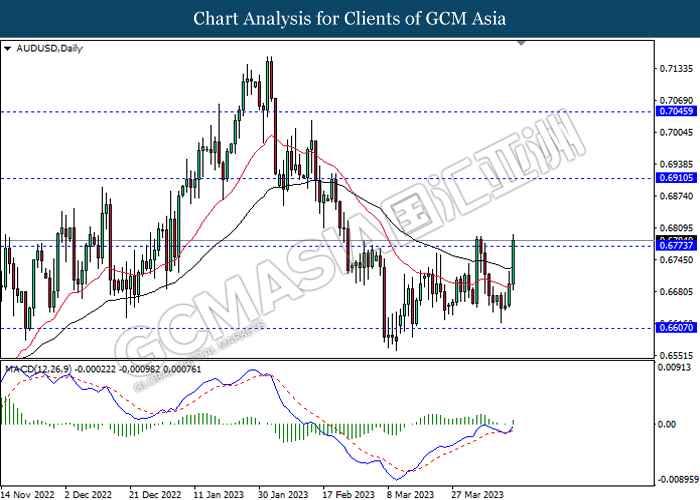Viewport: 700px width, 500px height.
Task: Click the 0.68095 price axis value
Action: click(676, 228)
